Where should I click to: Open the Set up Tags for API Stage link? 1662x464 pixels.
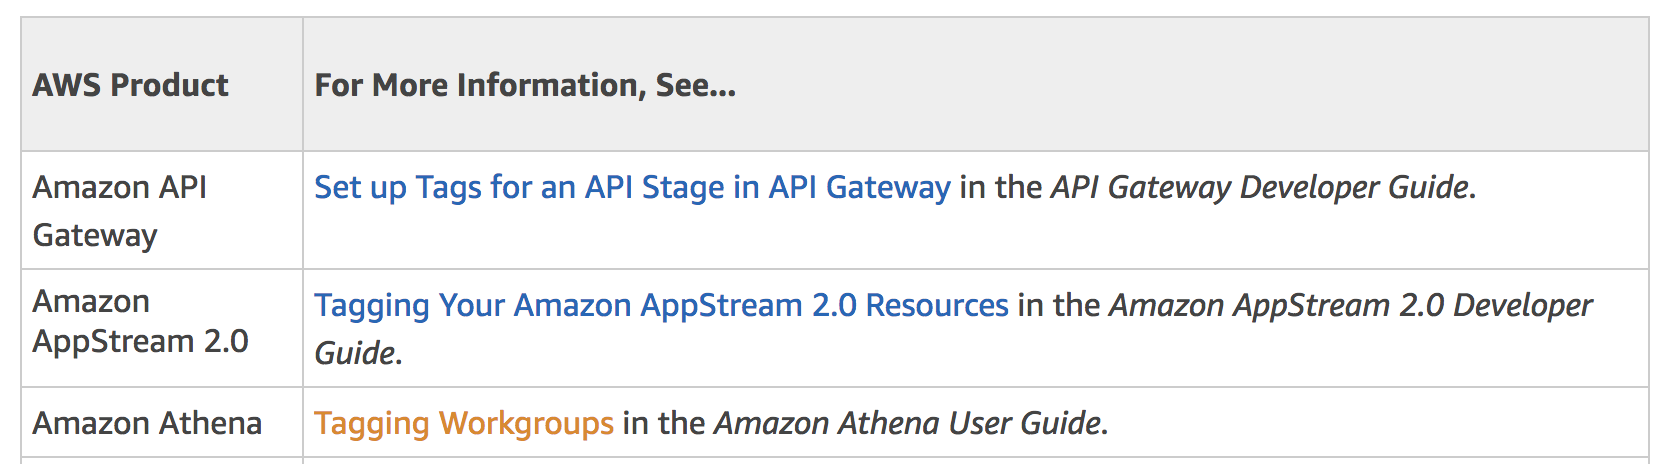coord(631,187)
